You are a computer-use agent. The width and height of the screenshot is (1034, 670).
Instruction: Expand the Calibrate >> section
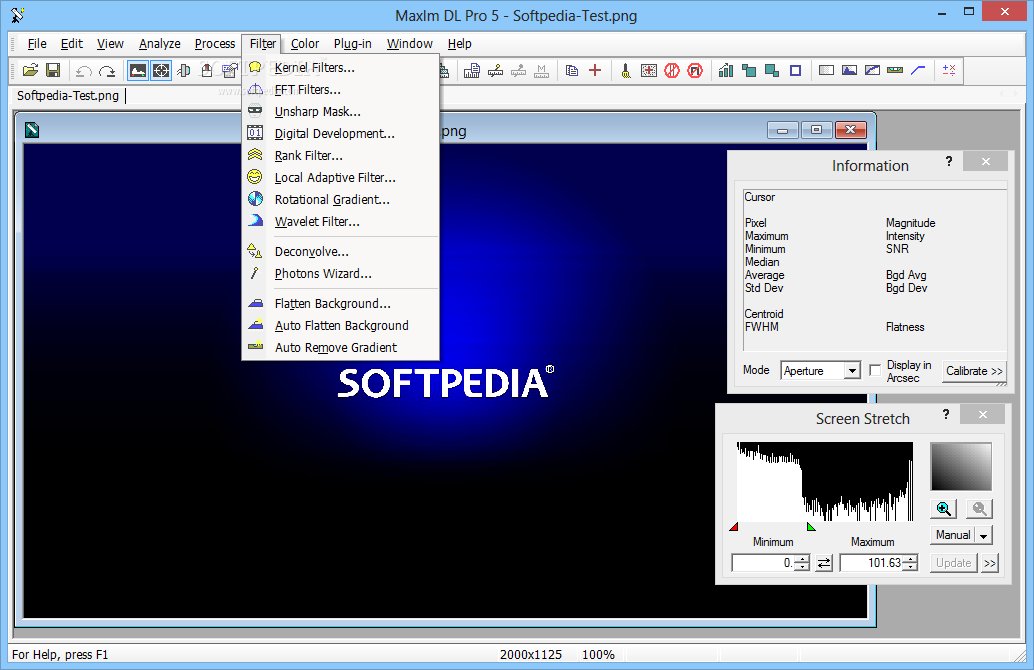974,371
